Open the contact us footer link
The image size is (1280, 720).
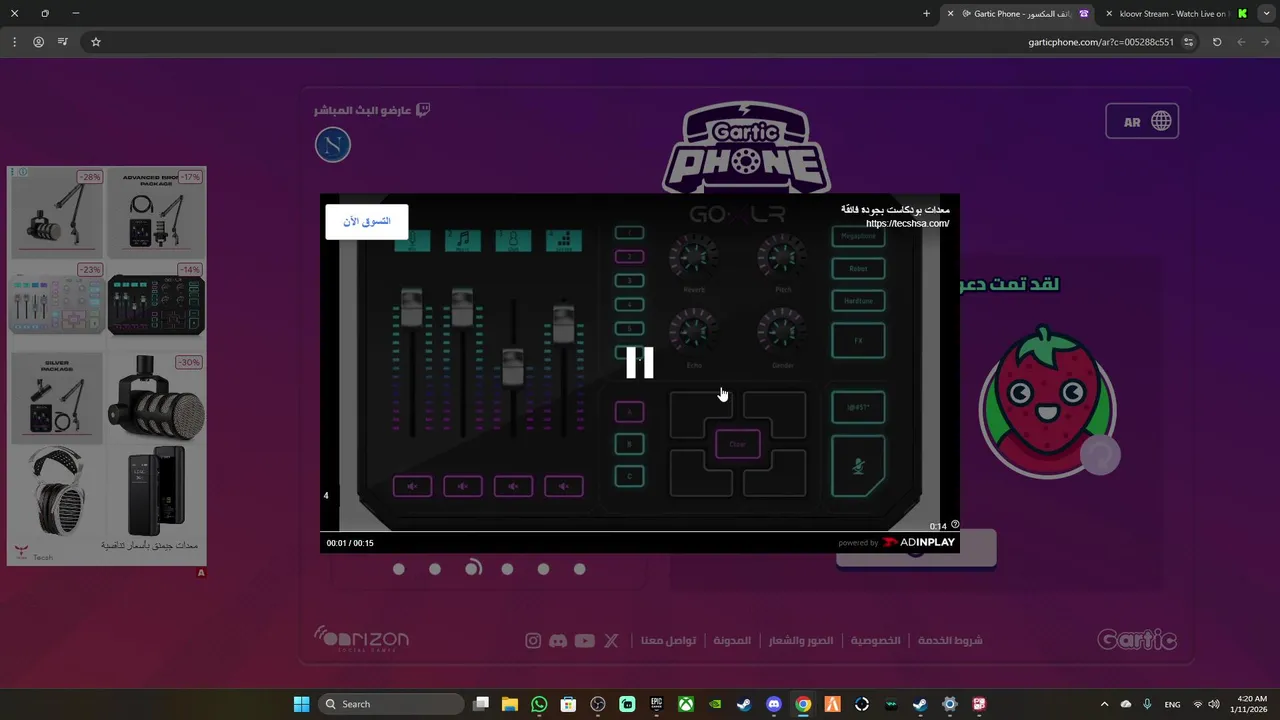point(668,640)
